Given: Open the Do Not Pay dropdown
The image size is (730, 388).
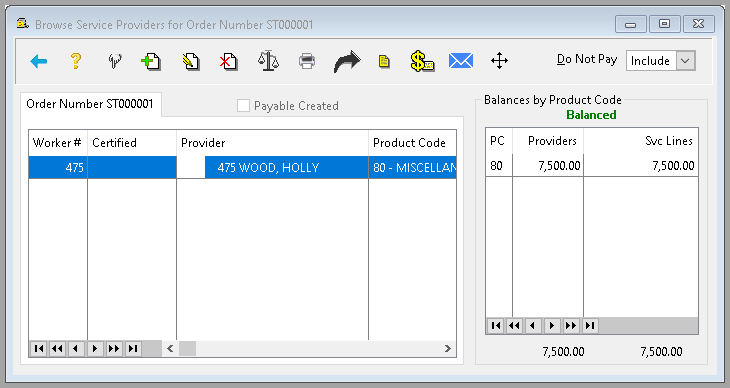Looking at the screenshot, I should tap(685, 61).
